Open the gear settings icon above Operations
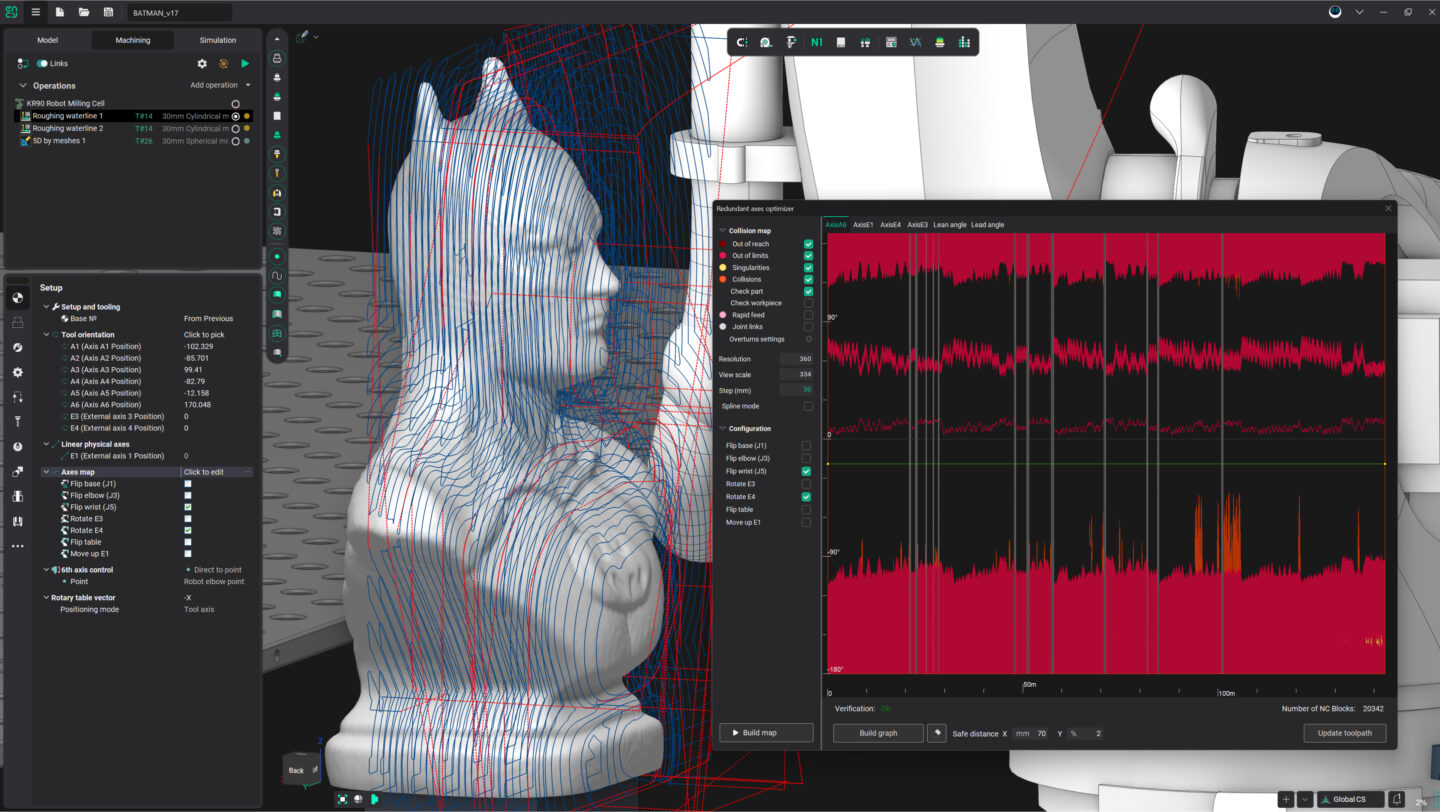This screenshot has width=1440, height=812. [x=201, y=63]
